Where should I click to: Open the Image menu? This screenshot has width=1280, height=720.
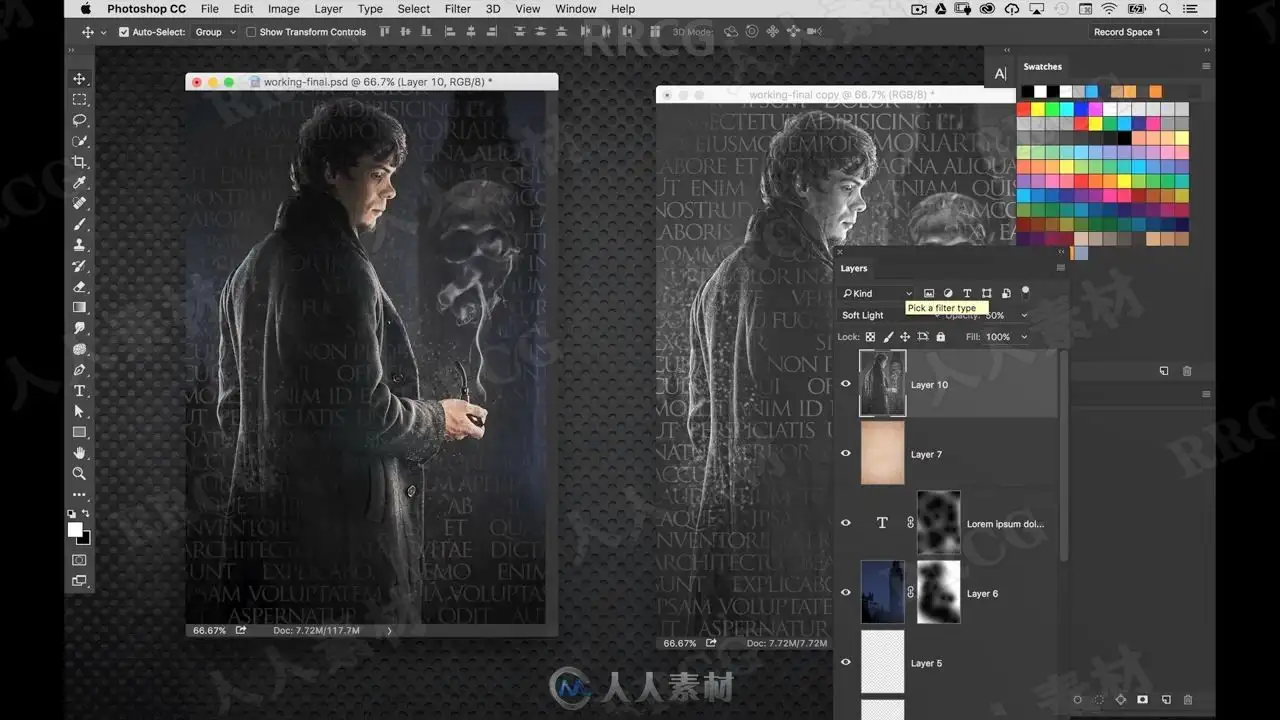(283, 9)
